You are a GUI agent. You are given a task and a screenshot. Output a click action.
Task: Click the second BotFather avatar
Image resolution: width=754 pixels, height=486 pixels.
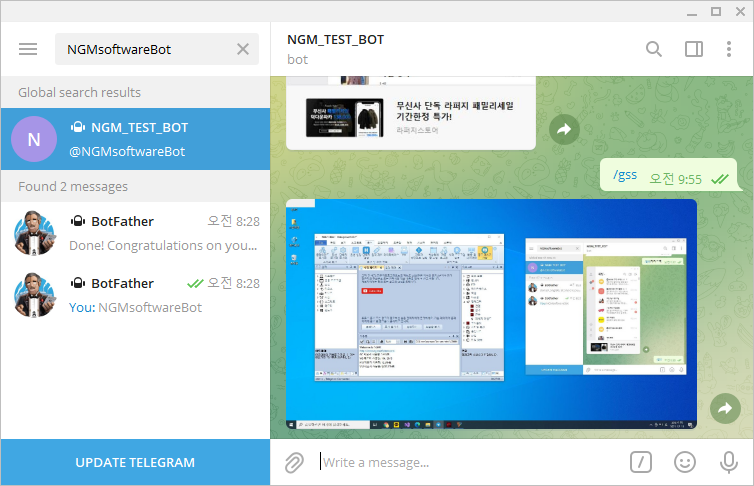tap(34, 295)
